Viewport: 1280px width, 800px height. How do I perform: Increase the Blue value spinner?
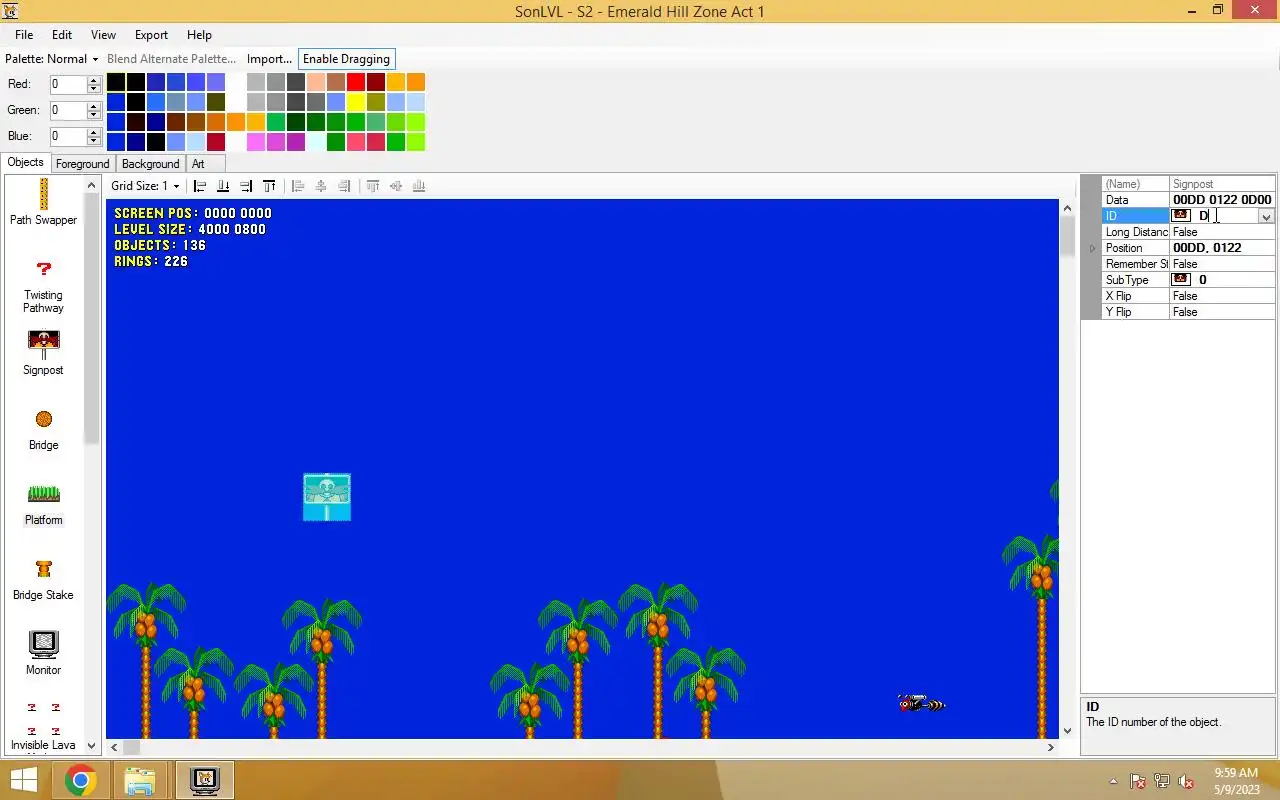pos(94,132)
